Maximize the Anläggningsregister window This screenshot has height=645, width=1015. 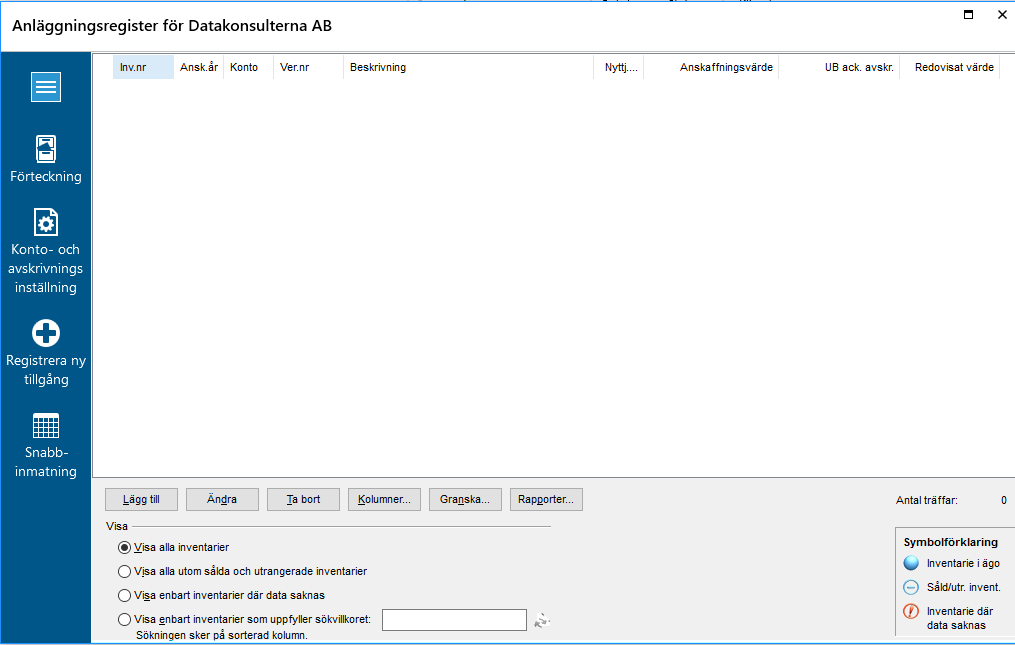pyautogui.click(x=968, y=14)
